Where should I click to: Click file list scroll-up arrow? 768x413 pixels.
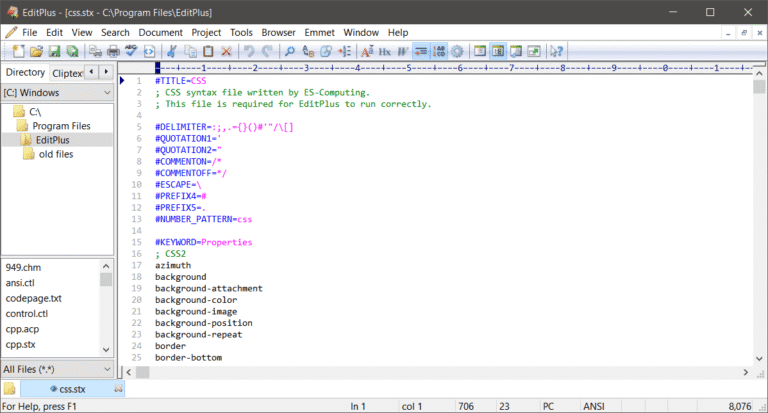[106, 266]
